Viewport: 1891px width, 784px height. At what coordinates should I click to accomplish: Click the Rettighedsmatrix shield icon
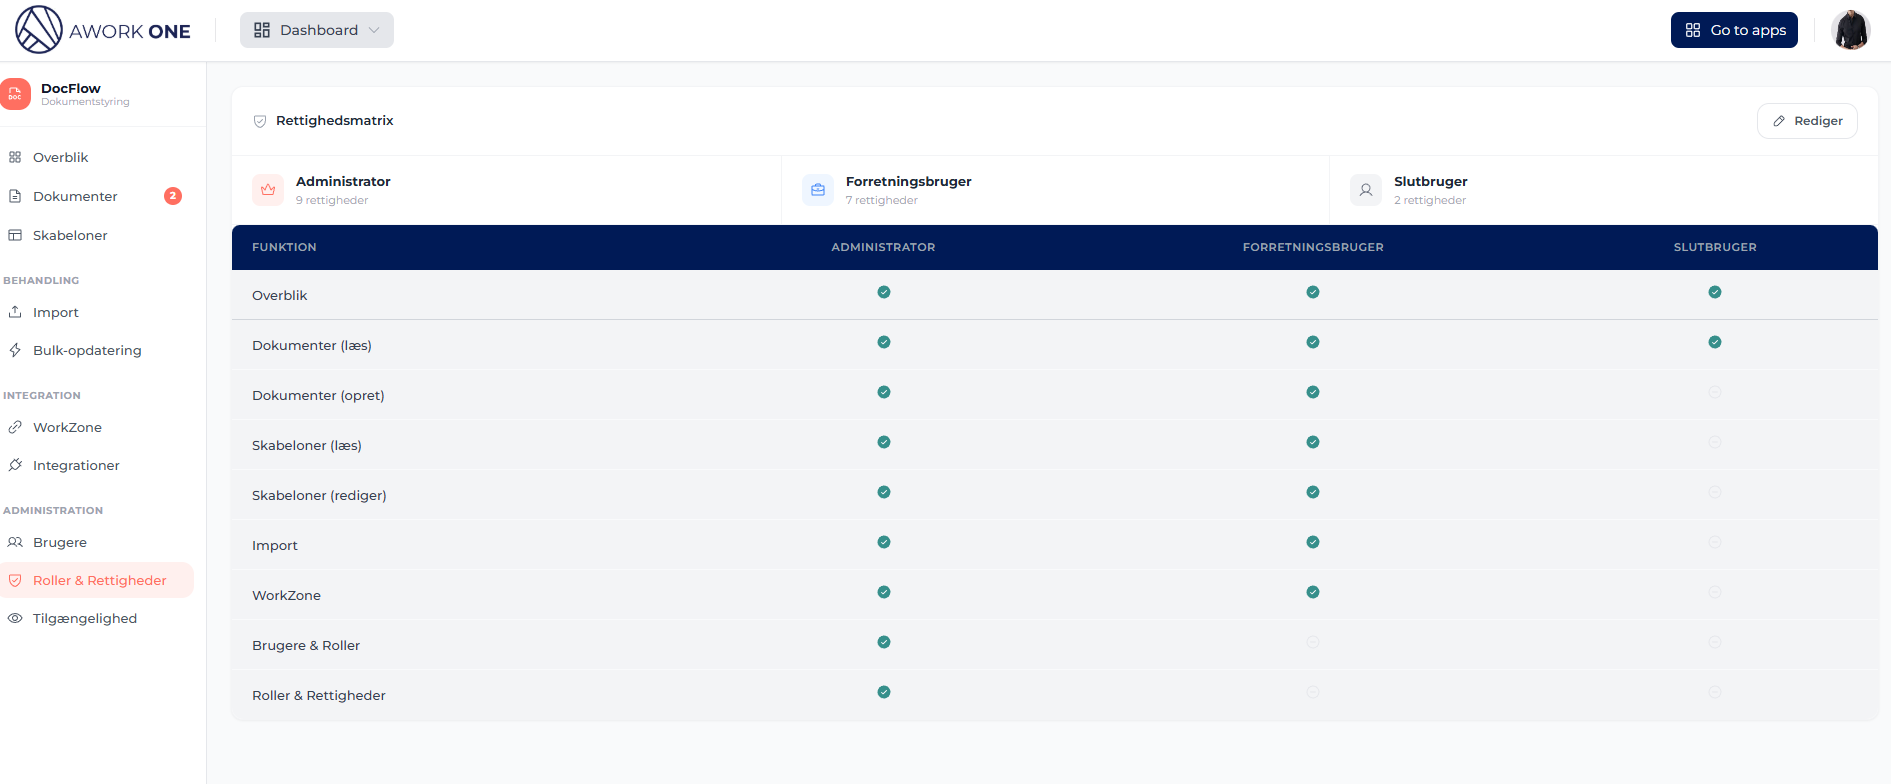click(x=260, y=121)
